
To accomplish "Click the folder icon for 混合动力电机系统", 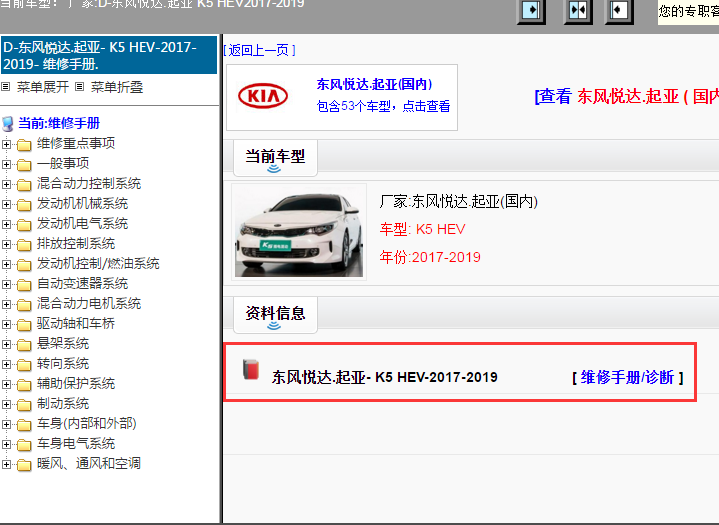I will (x=24, y=305).
